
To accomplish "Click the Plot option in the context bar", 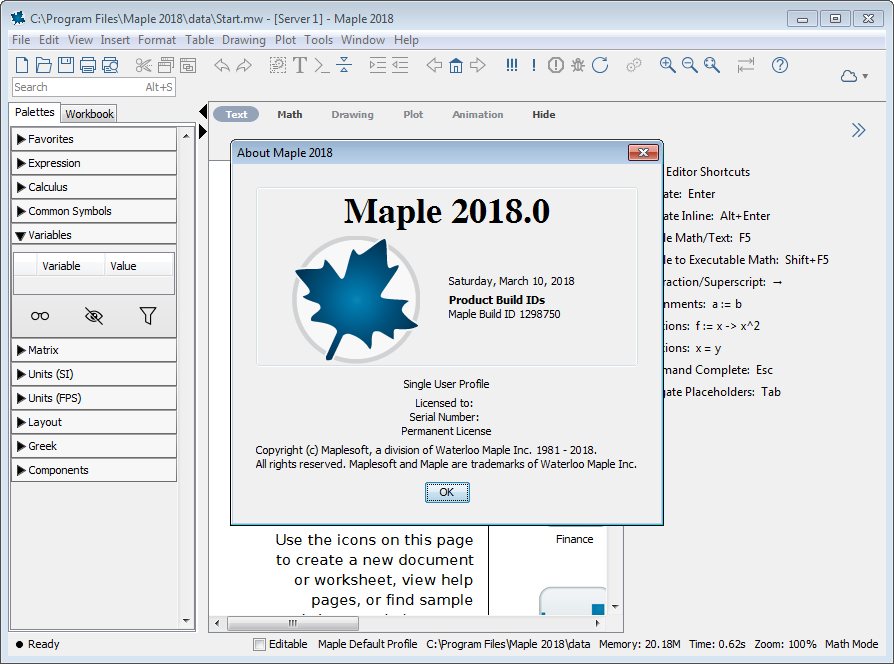I will pos(413,115).
